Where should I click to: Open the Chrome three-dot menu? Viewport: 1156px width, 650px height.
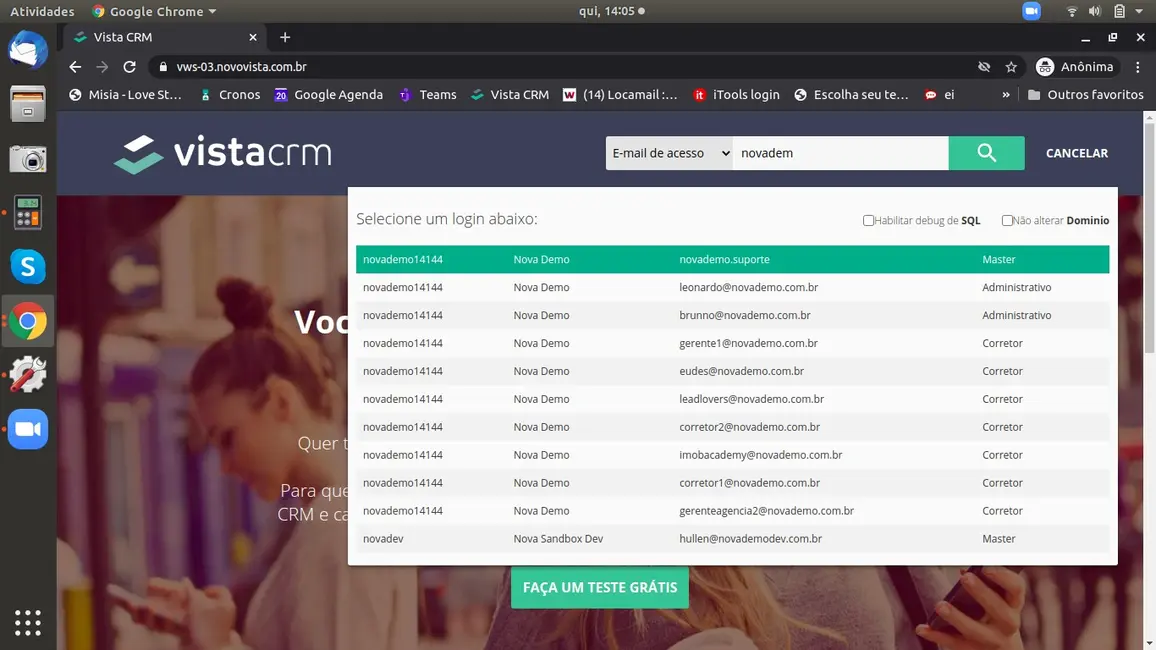[x=1137, y=67]
